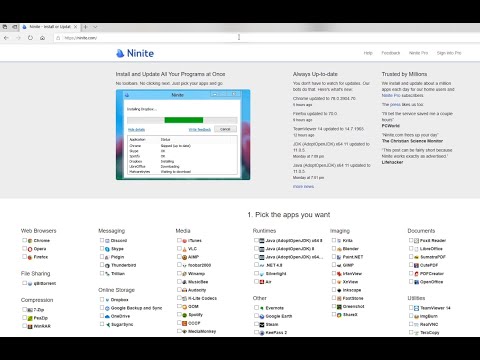Open the press link in Trusted section
The image size is (480, 360).
(395, 105)
